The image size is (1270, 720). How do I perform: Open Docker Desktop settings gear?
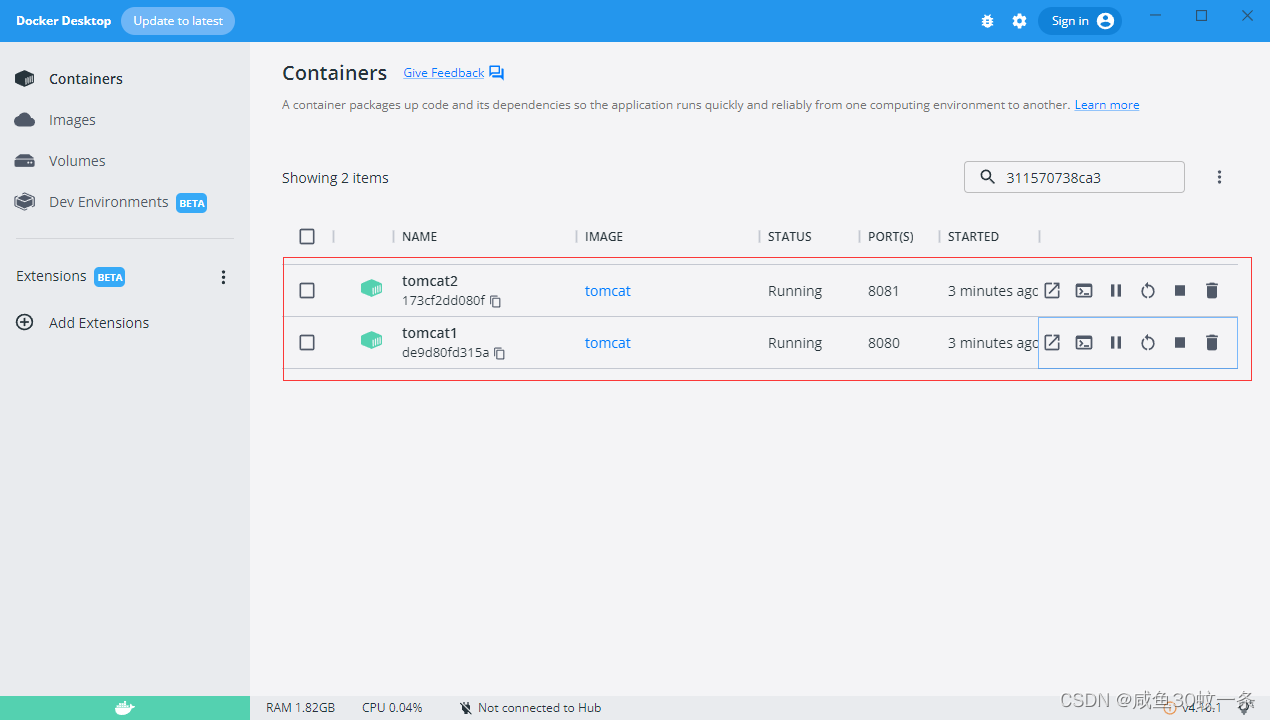[1019, 20]
